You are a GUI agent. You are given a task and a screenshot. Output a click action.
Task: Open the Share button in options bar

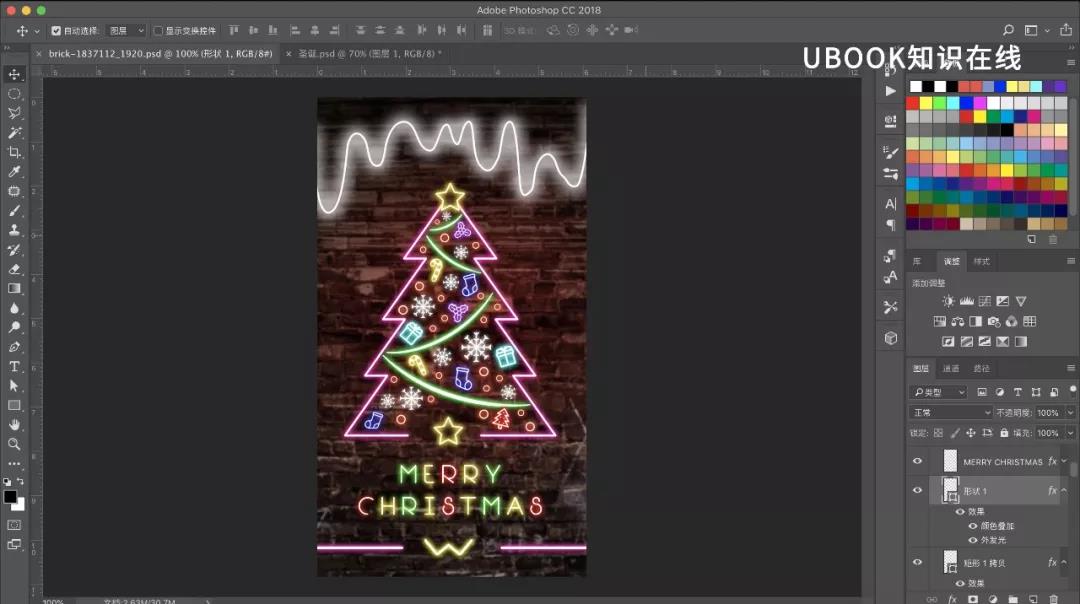click(1066, 30)
